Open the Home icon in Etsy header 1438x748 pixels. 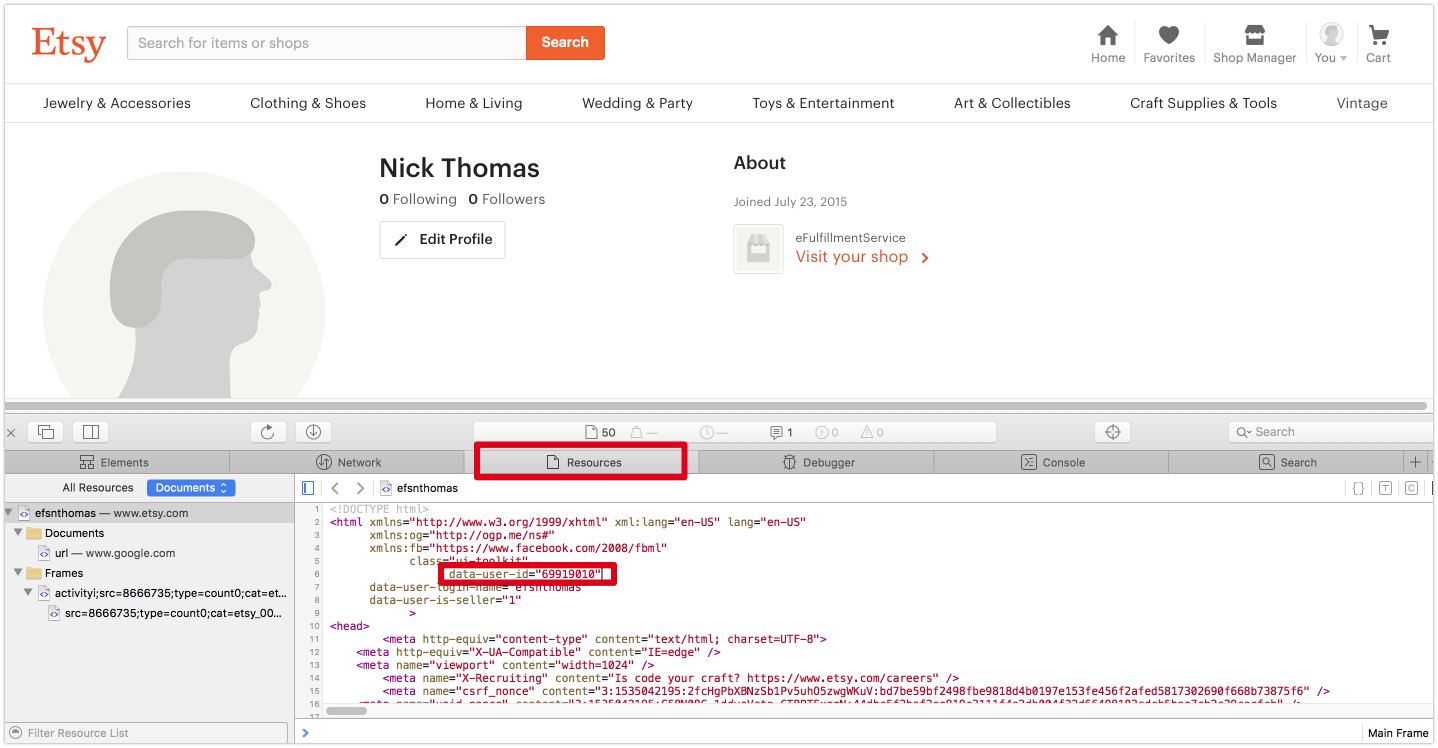[x=1108, y=44]
